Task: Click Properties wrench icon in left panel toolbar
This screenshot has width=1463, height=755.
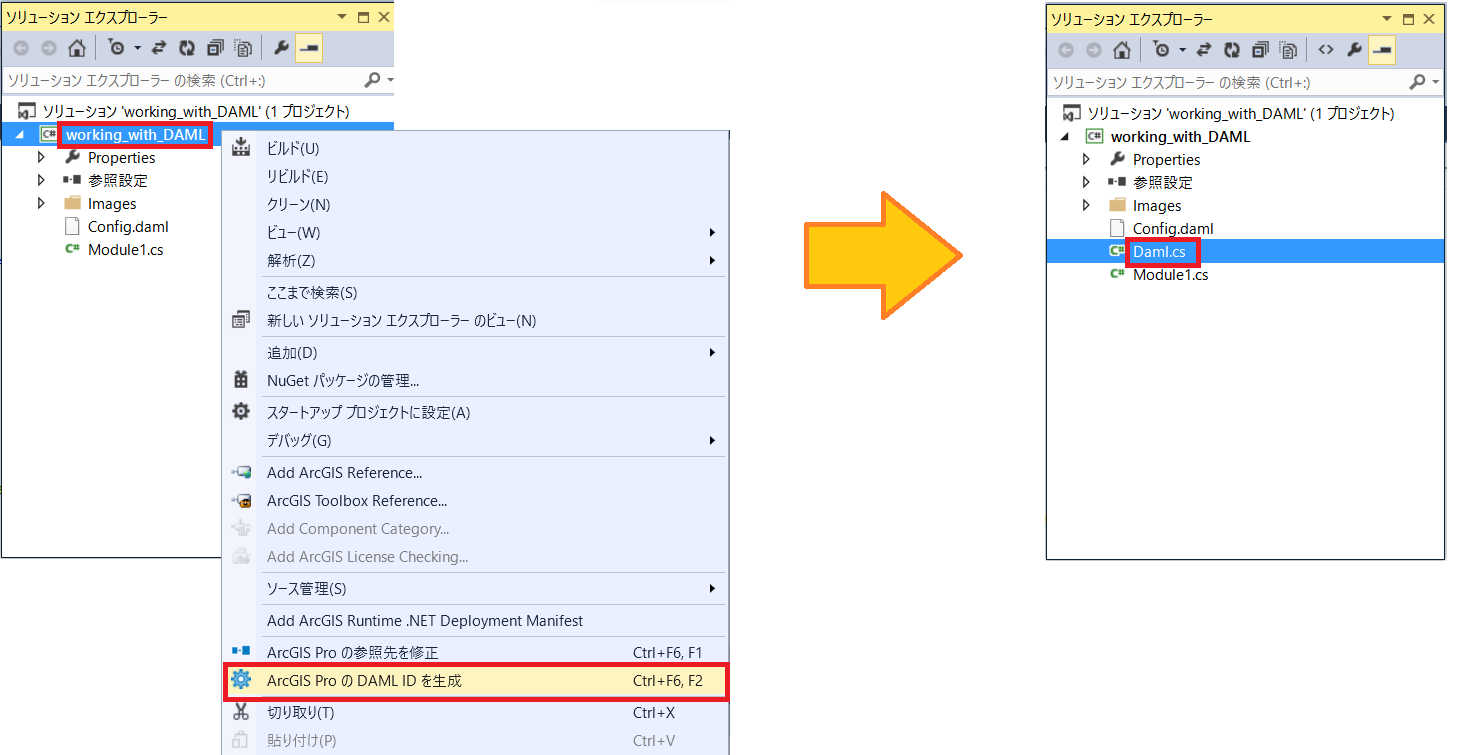Action: pos(281,48)
